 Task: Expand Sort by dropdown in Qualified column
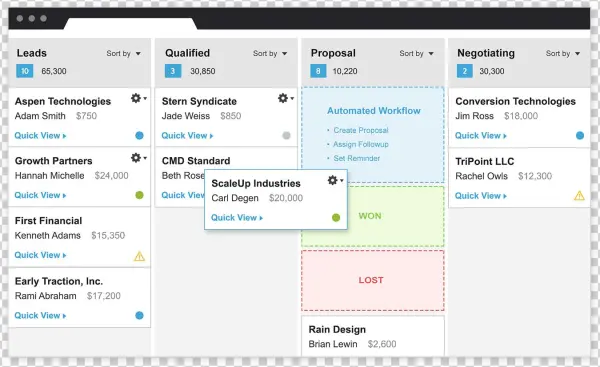(x=270, y=54)
